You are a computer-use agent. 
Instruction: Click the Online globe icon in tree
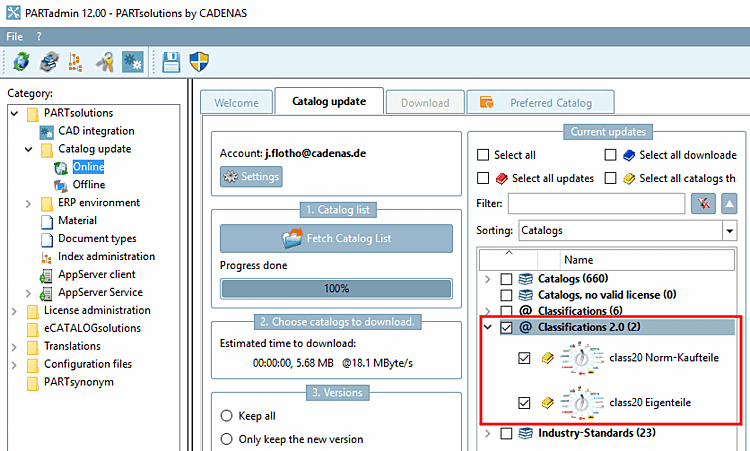[61, 167]
